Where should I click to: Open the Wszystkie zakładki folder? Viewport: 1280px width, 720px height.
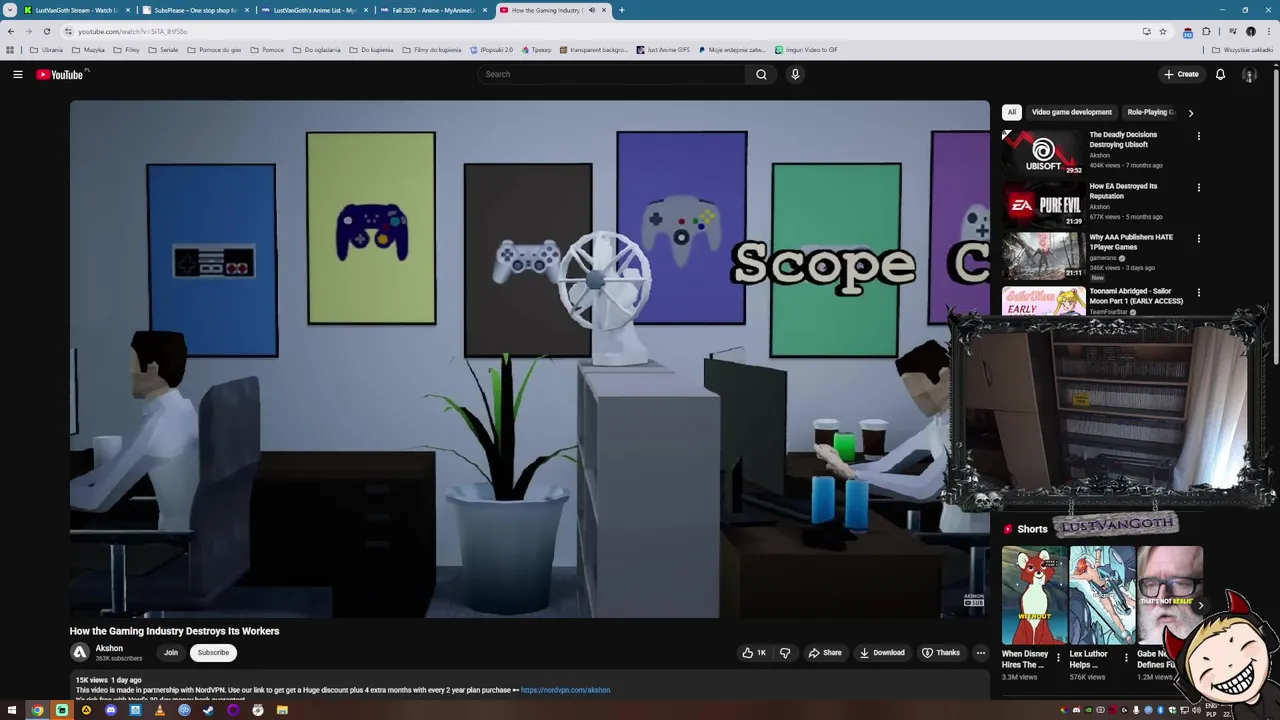(x=1242, y=49)
